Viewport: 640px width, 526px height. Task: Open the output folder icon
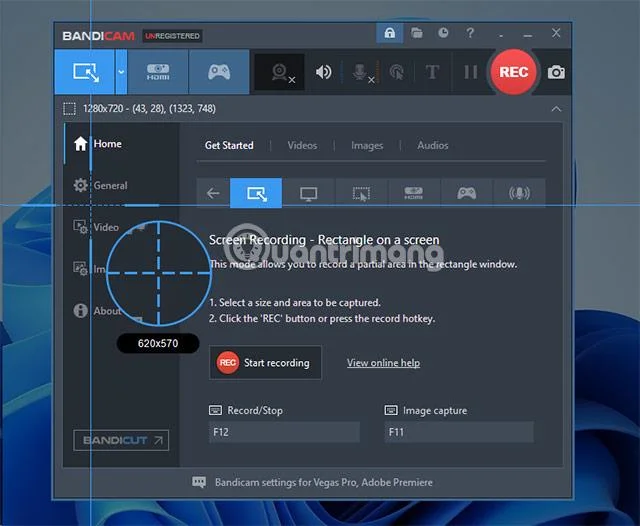(416, 33)
